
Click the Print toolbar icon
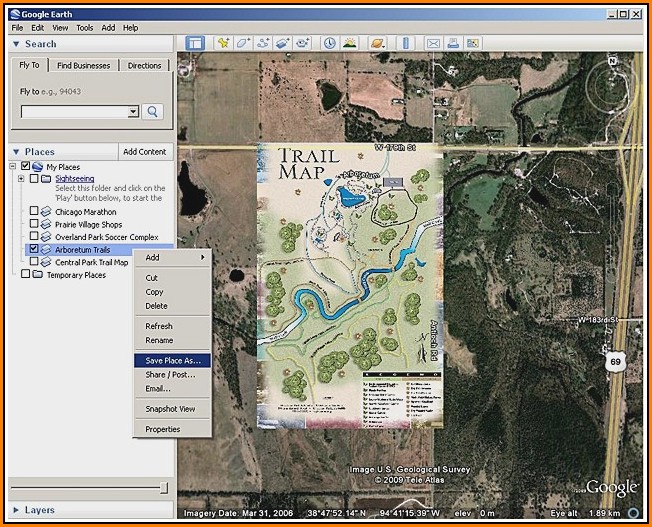(453, 43)
